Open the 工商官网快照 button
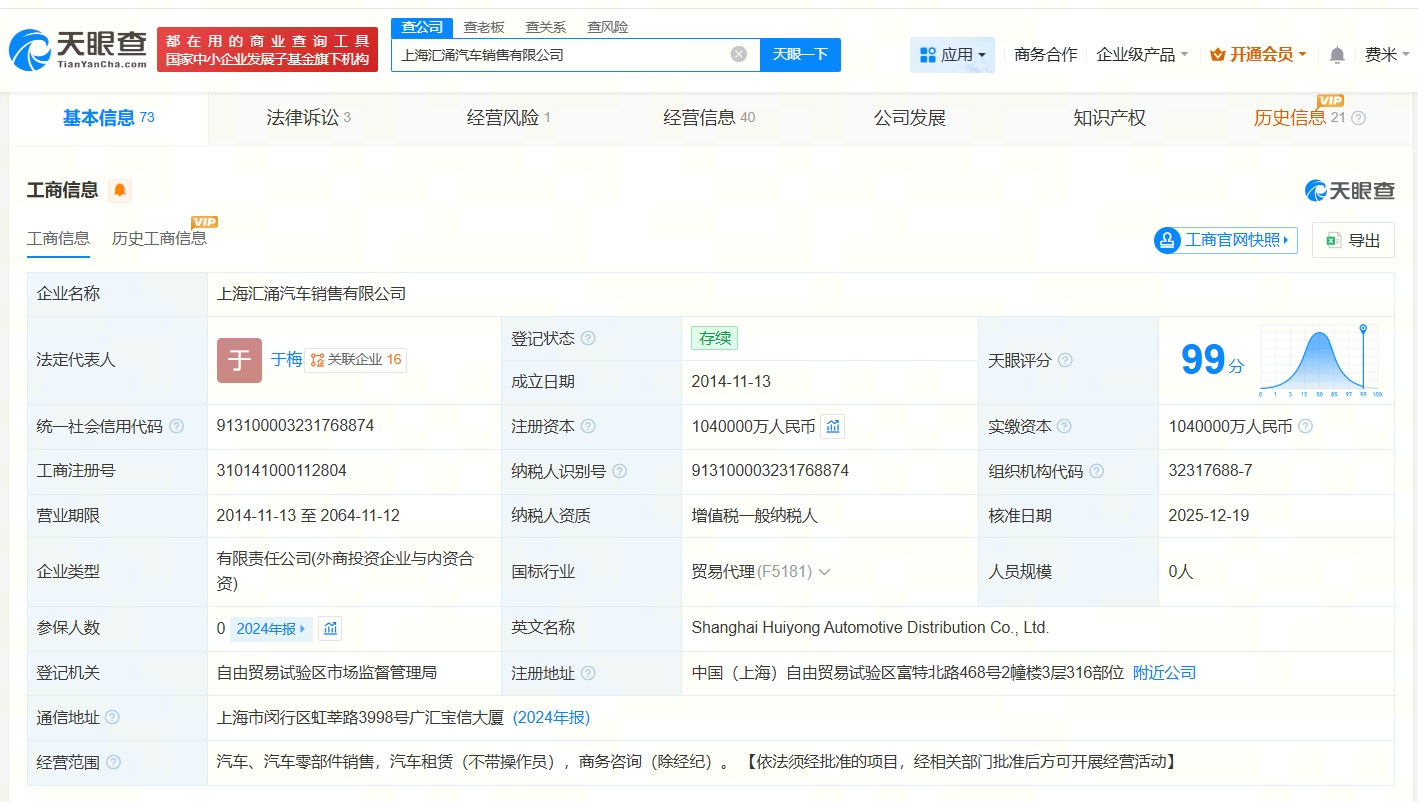This screenshot has height=802, width=1418. pyautogui.click(x=1225, y=240)
